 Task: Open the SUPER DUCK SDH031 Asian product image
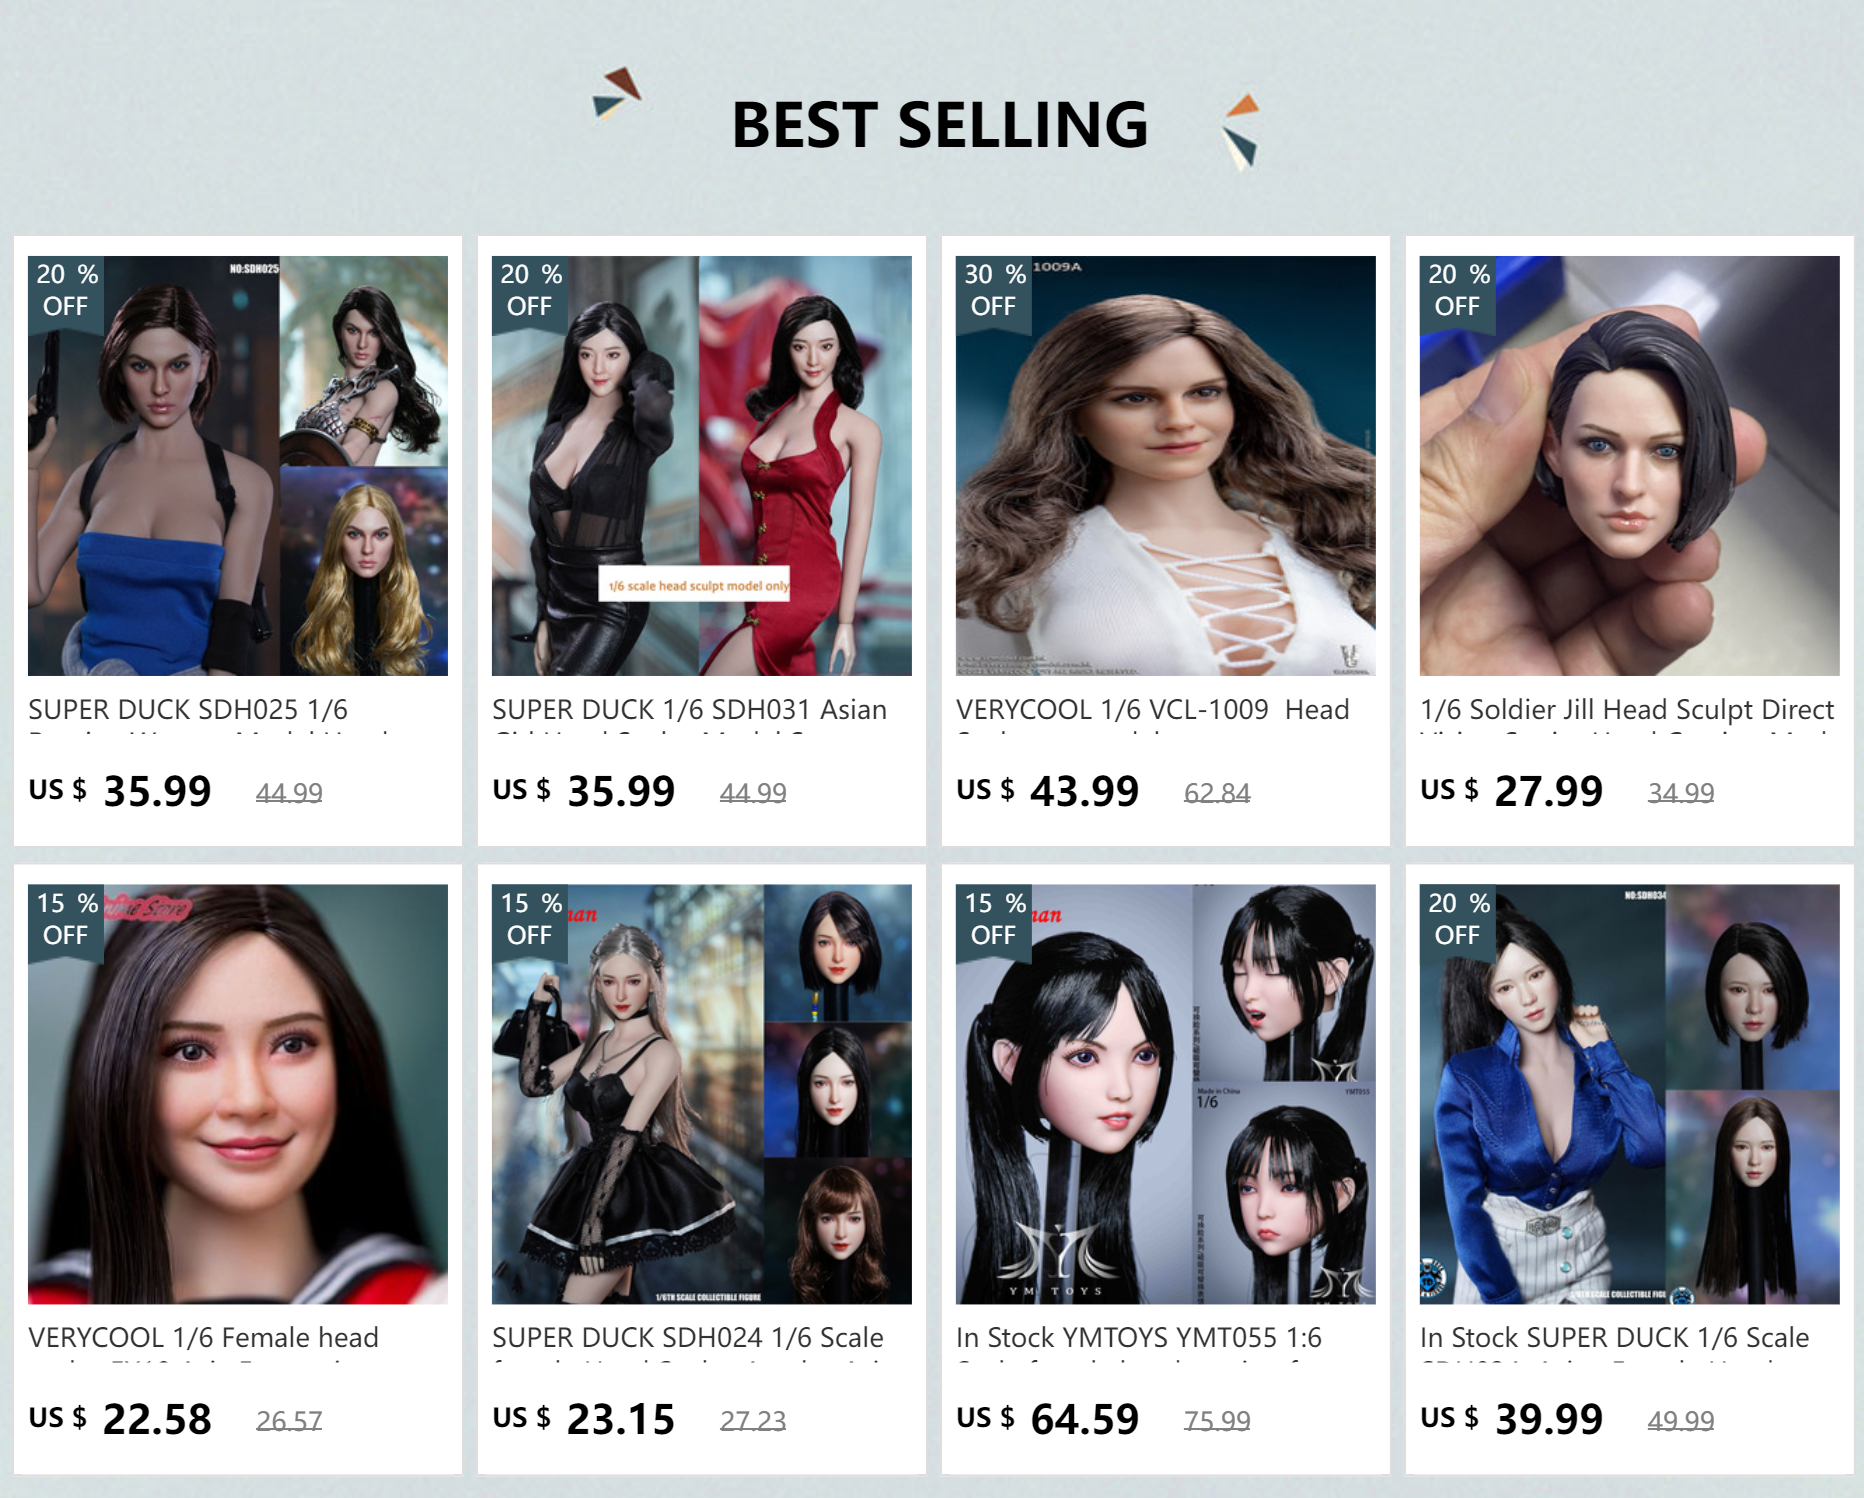702,466
